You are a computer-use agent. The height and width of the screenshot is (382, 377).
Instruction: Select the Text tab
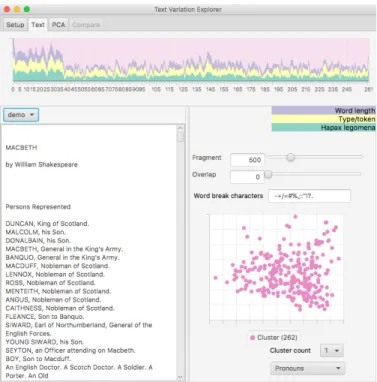point(38,25)
